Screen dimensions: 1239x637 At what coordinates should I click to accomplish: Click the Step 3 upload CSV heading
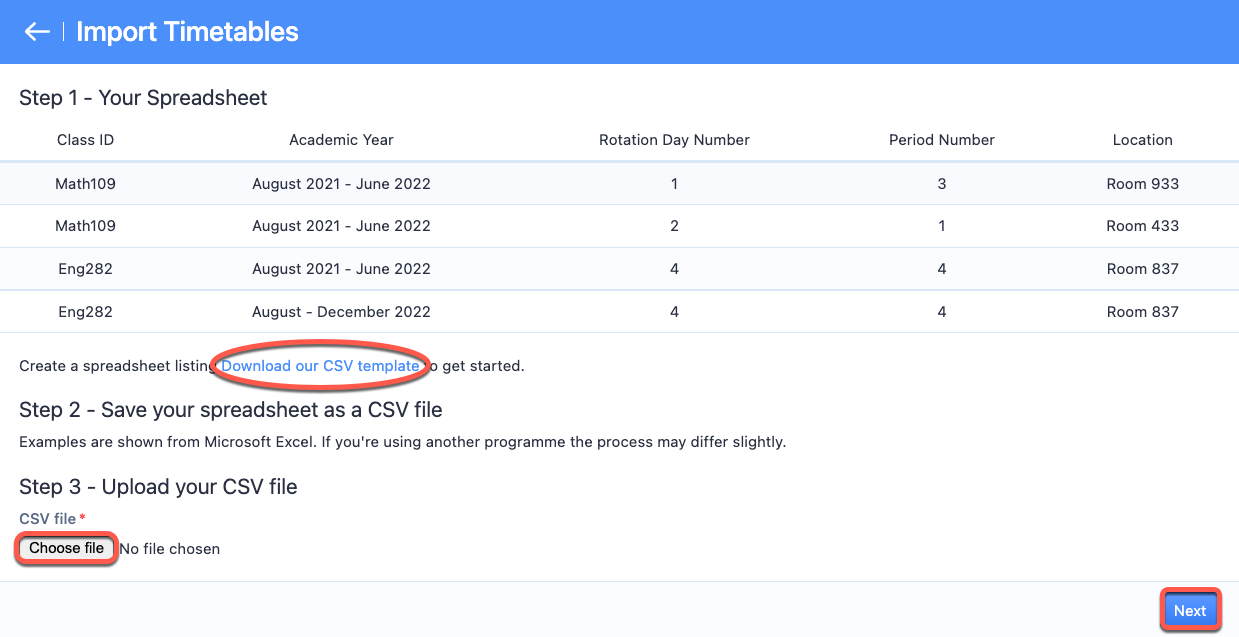(158, 487)
